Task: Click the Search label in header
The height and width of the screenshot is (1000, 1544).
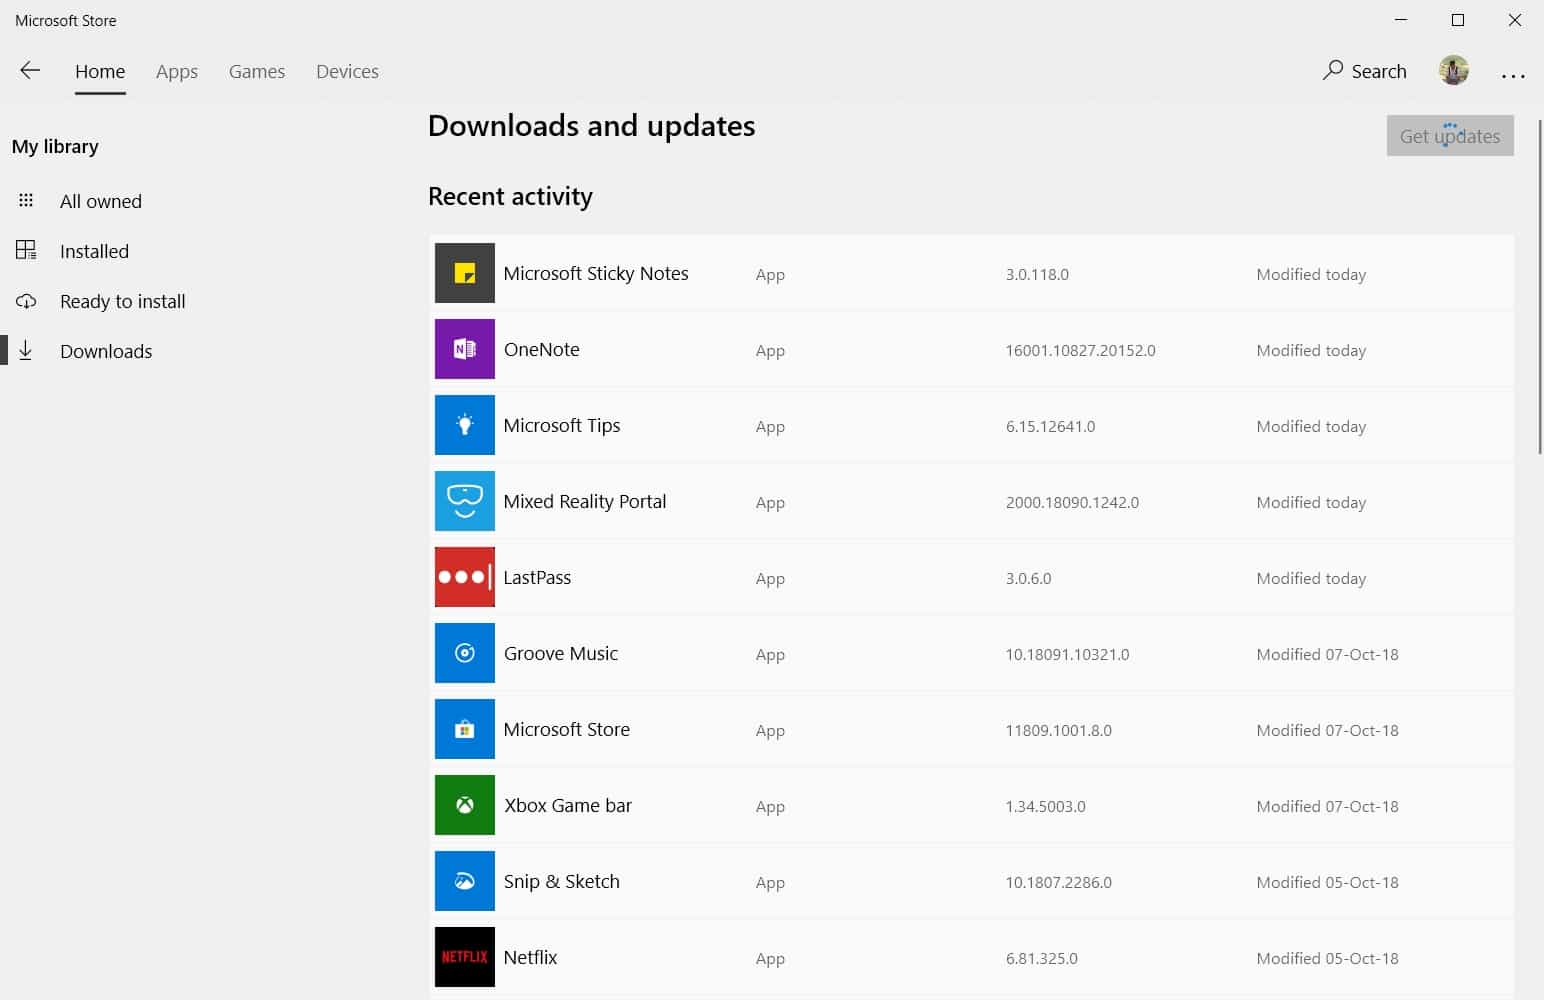Action: 1379,71
